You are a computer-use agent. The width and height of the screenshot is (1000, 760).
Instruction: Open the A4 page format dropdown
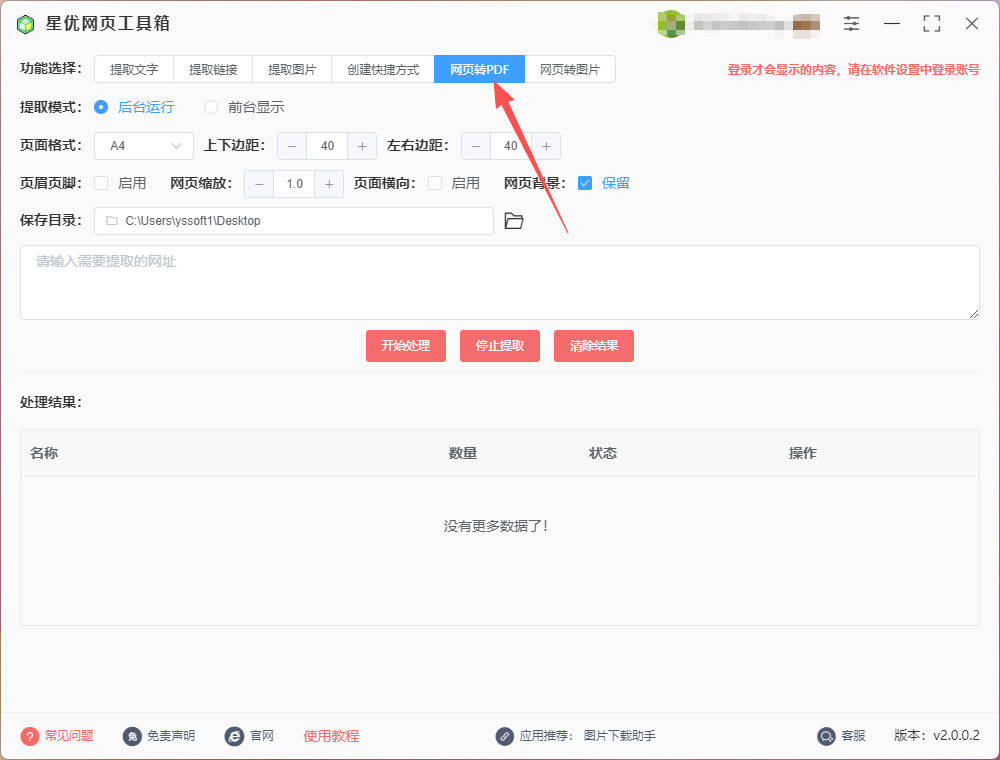click(143, 145)
